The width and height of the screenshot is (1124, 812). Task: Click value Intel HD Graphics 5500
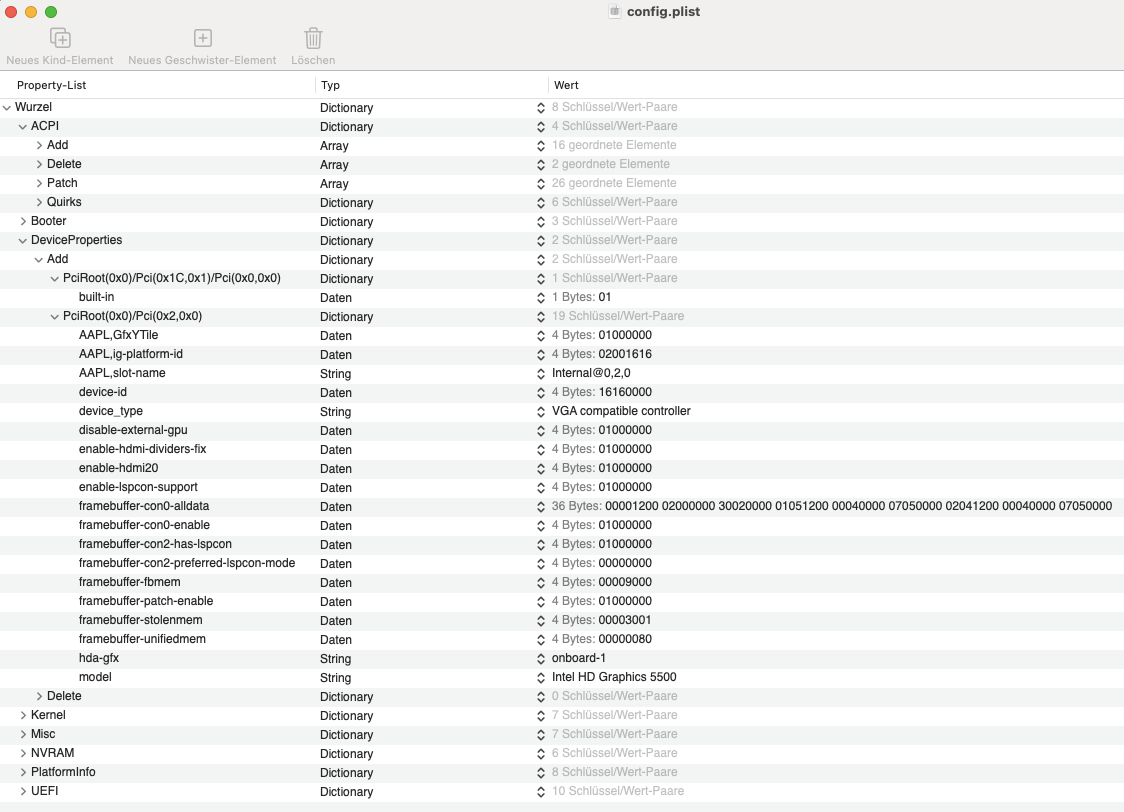click(614, 677)
